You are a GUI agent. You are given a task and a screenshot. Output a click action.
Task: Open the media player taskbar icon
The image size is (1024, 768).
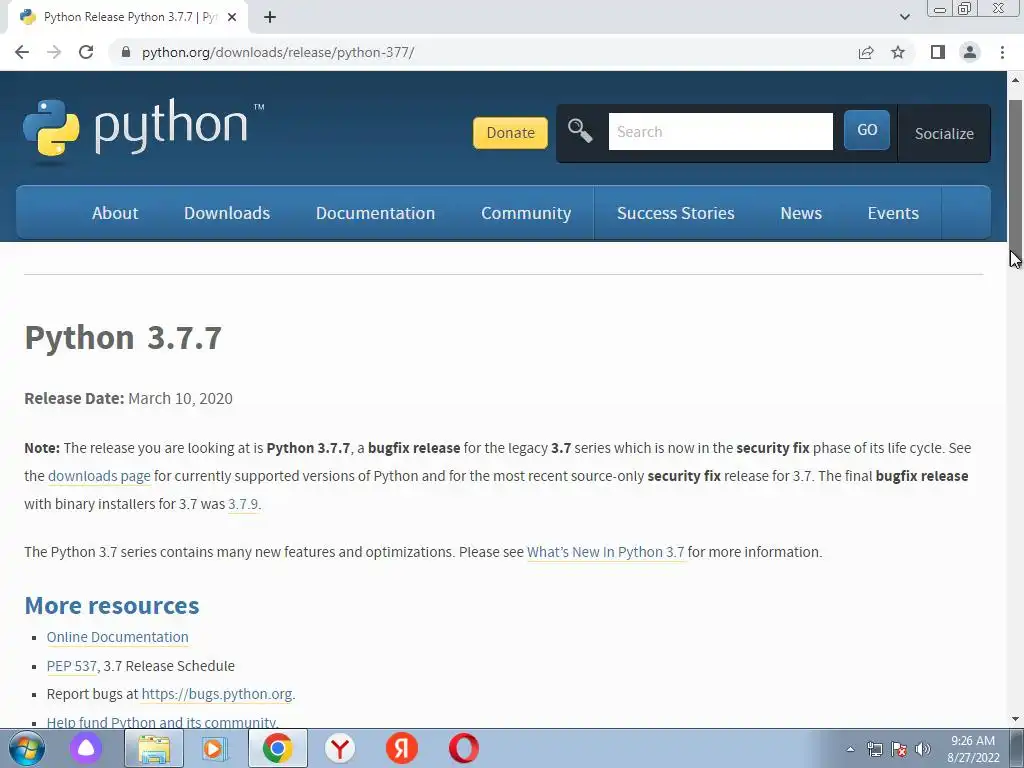pyautogui.click(x=214, y=748)
